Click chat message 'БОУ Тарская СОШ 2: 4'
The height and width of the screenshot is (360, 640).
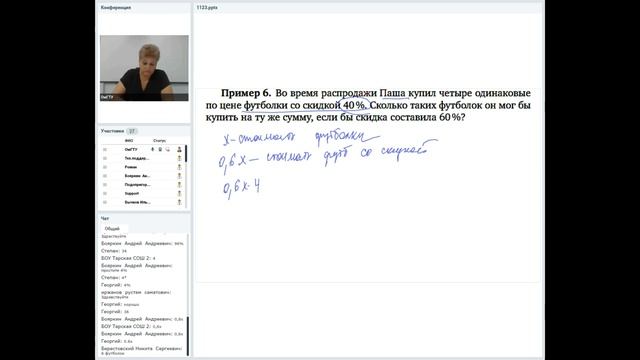point(128,258)
